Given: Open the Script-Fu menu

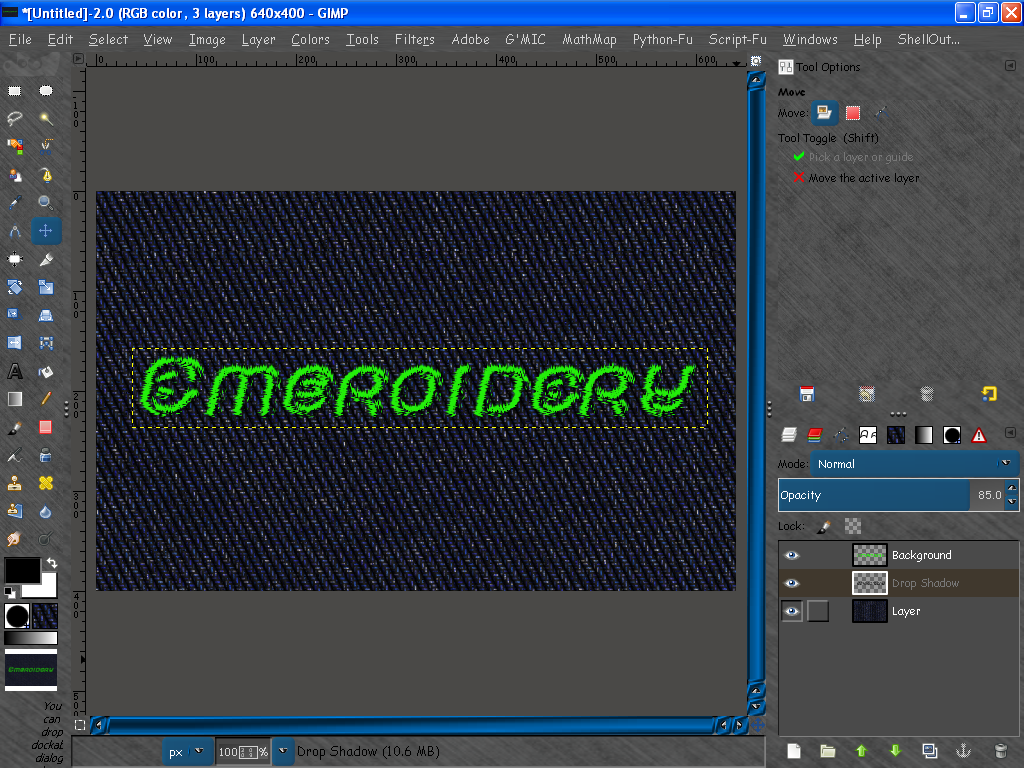Looking at the screenshot, I should pos(737,40).
